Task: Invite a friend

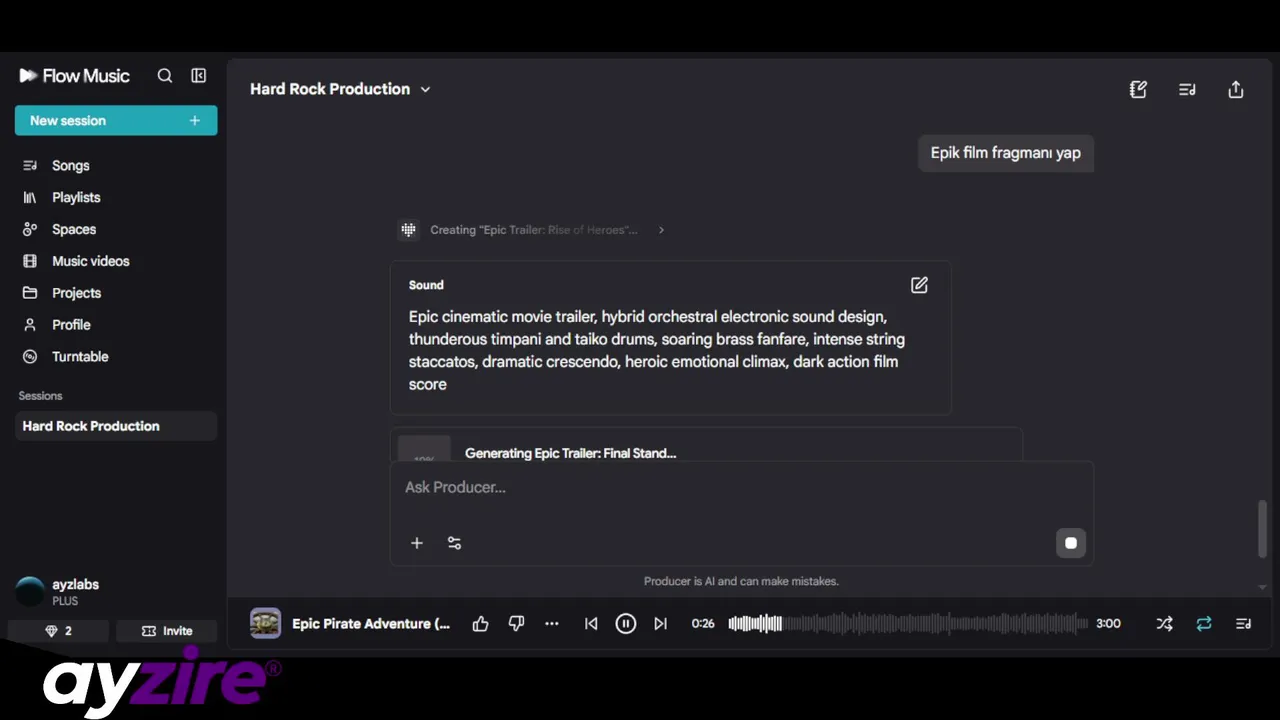Action: click(x=167, y=631)
